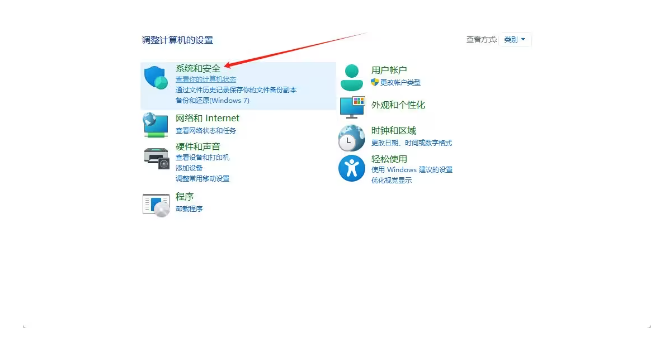
Task: Click the Ease of Access blue icon
Action: (x=351, y=168)
